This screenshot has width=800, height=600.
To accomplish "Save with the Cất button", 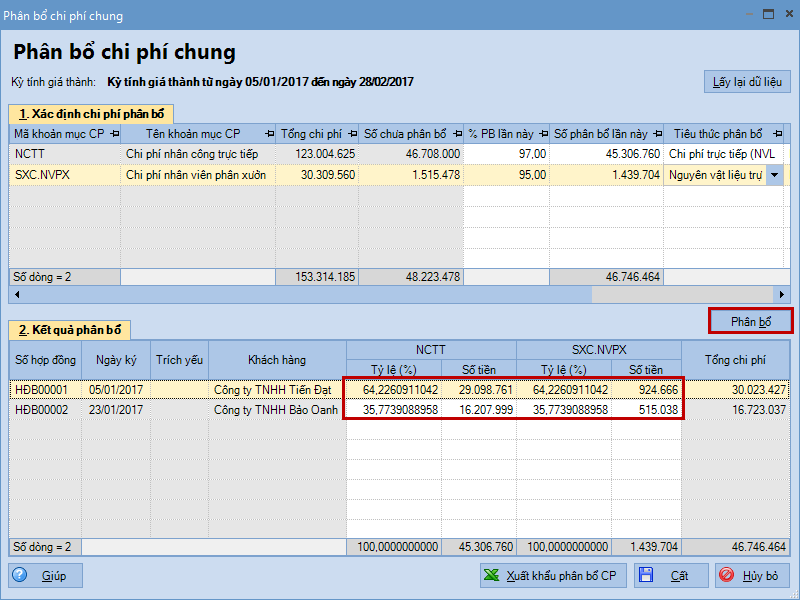I will 670,575.
